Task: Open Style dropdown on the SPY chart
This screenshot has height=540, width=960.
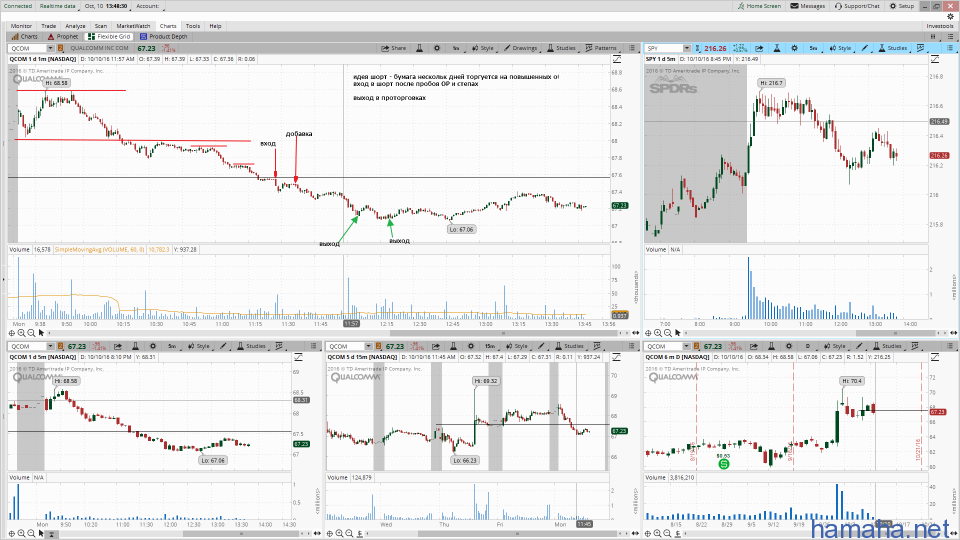Action: click(841, 48)
